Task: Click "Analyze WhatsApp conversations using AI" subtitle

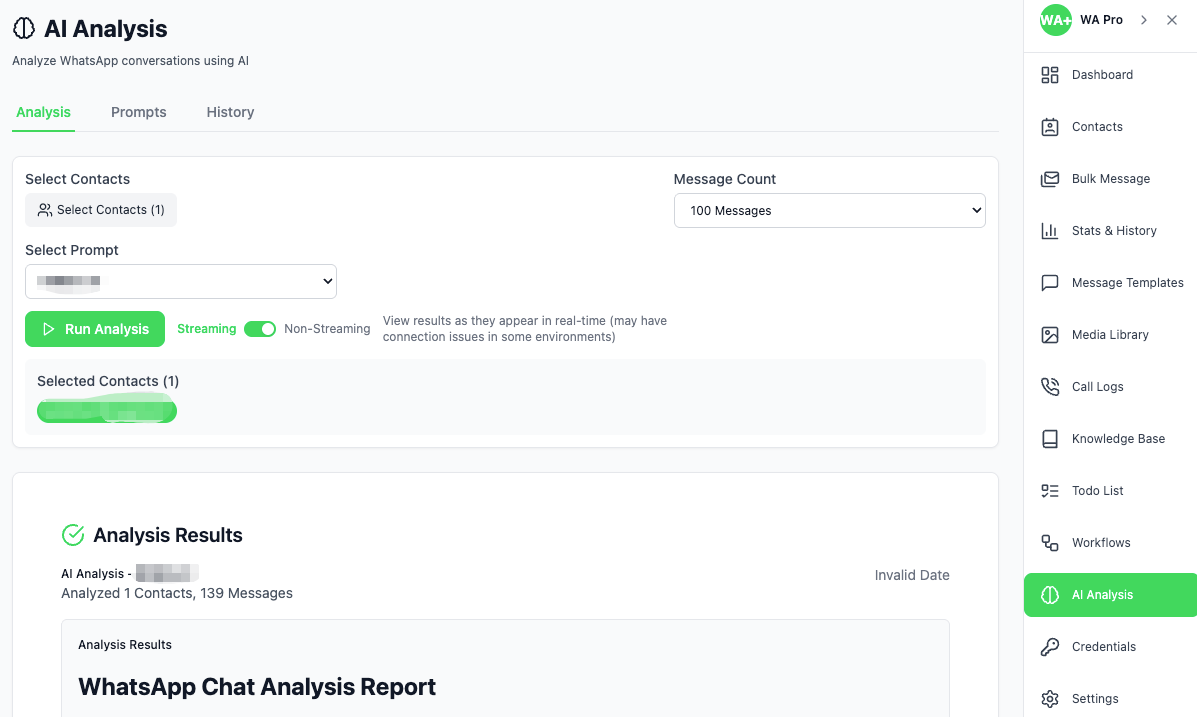Action: tap(131, 61)
